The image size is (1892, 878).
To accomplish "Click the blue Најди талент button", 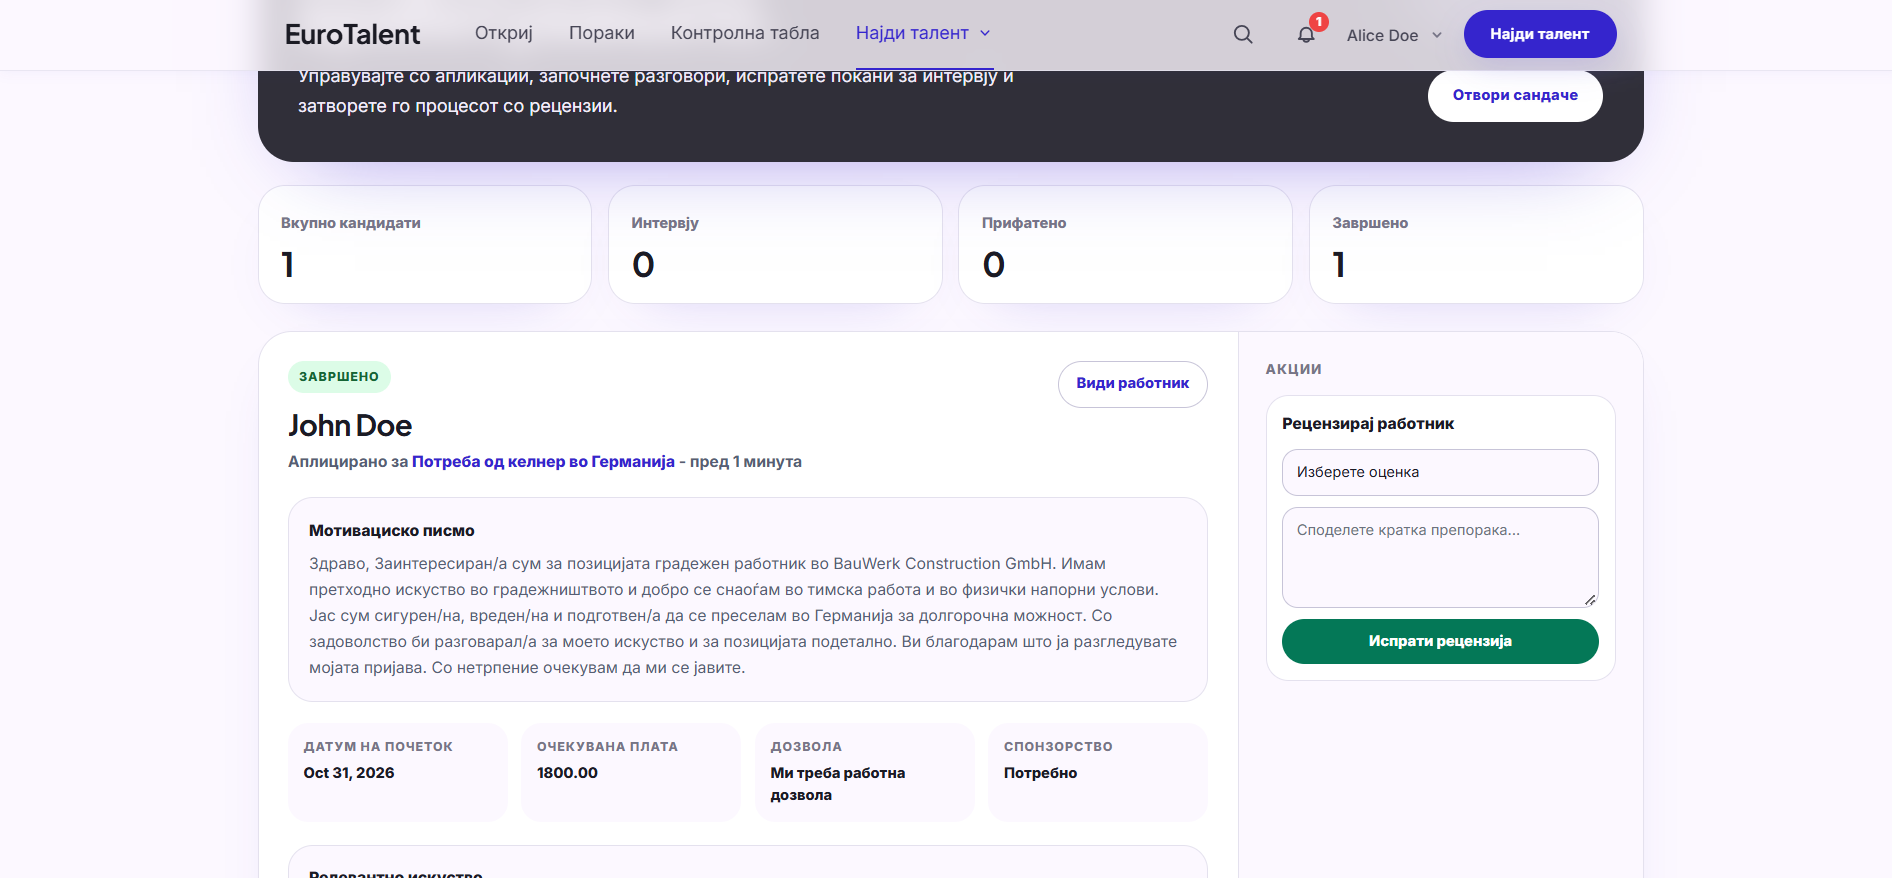I will [1540, 34].
